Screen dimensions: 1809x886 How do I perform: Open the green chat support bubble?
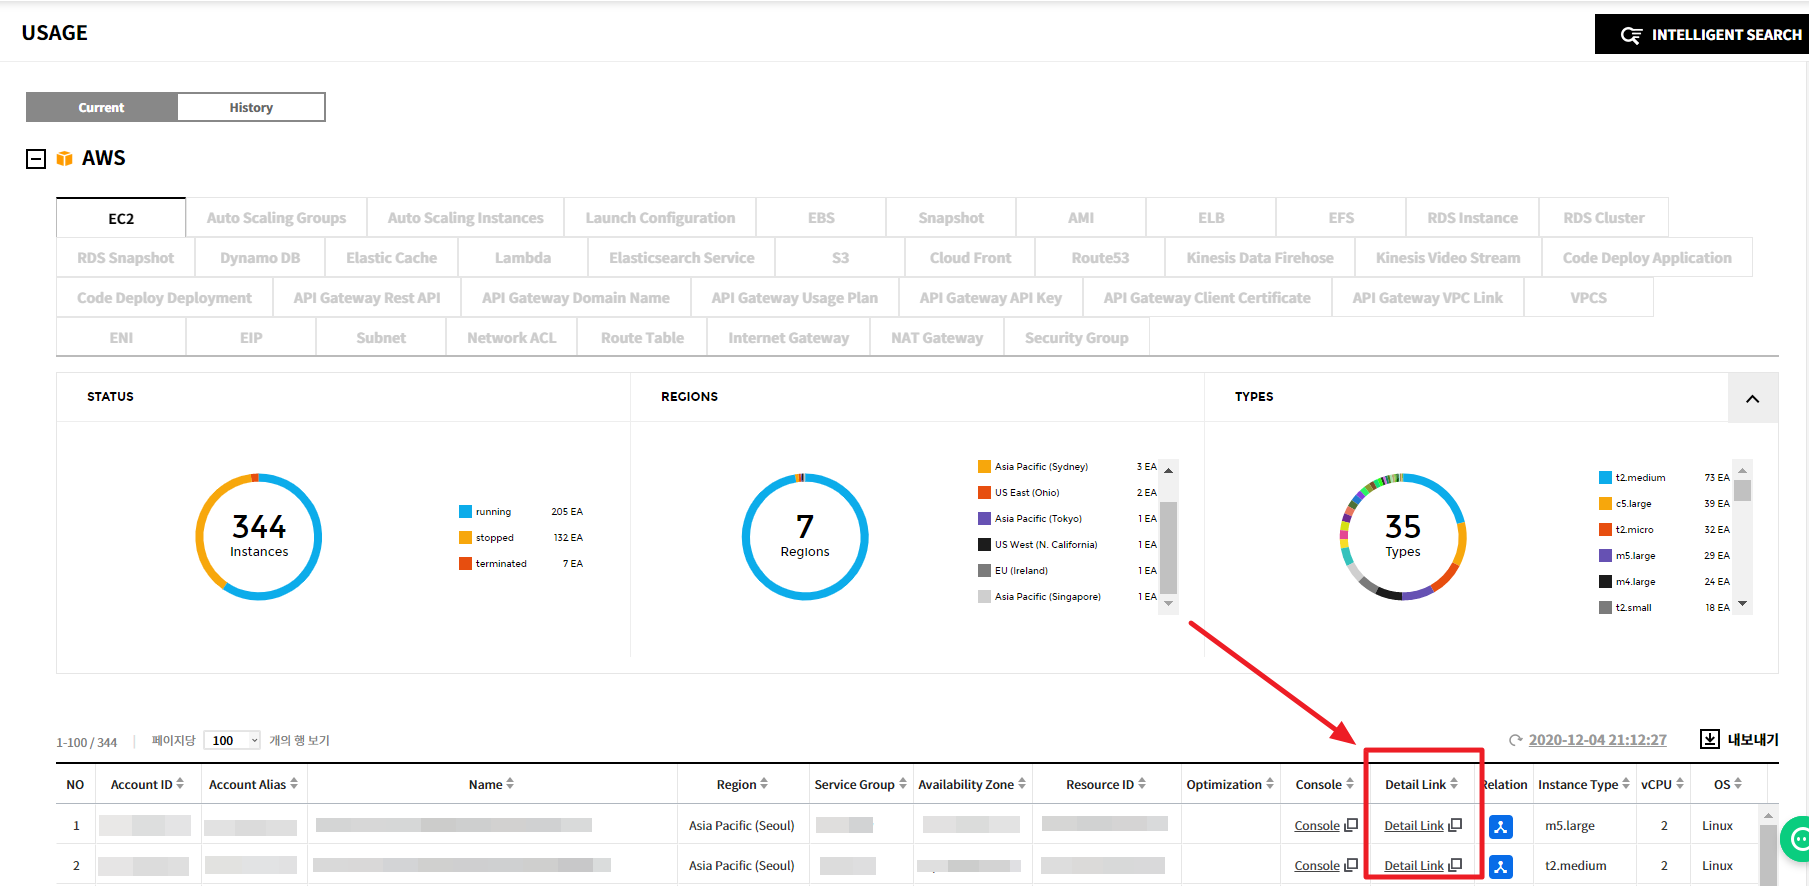(x=1798, y=838)
